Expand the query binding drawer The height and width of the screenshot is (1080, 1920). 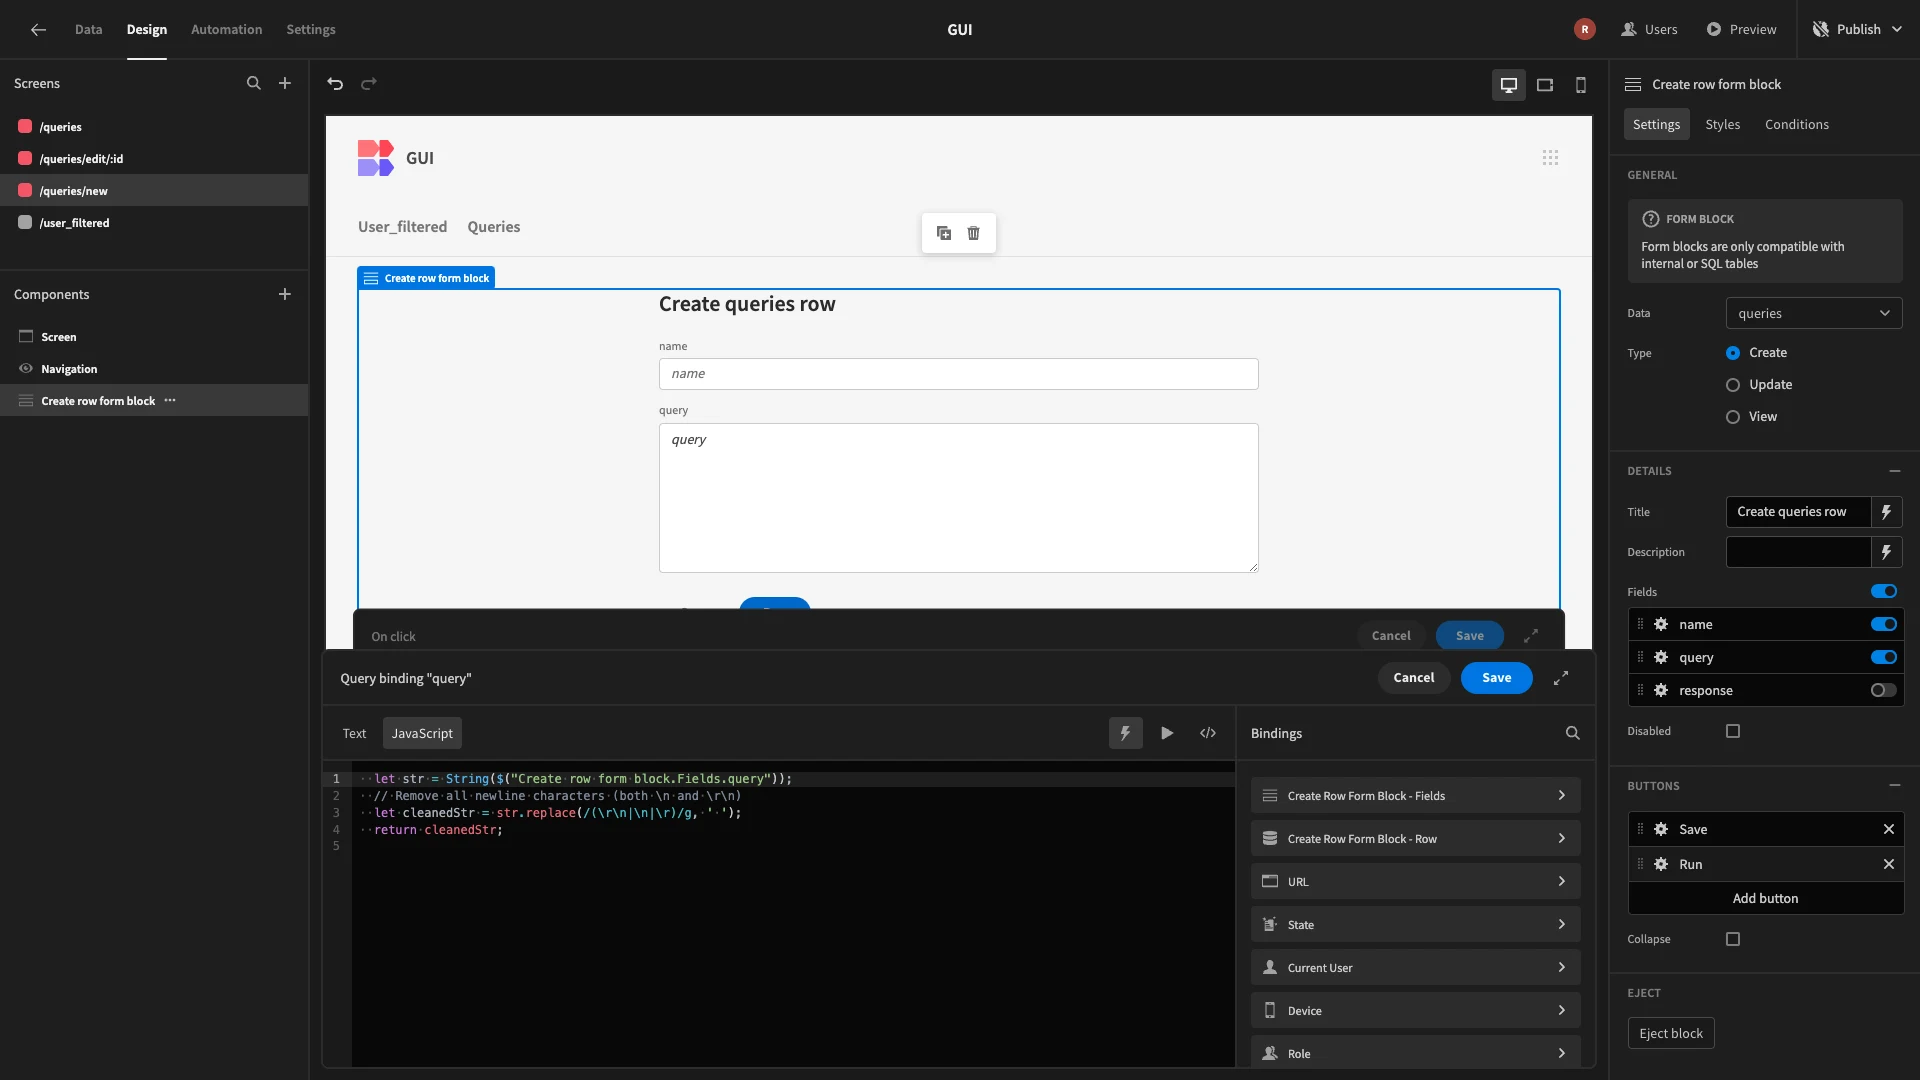(1561, 678)
